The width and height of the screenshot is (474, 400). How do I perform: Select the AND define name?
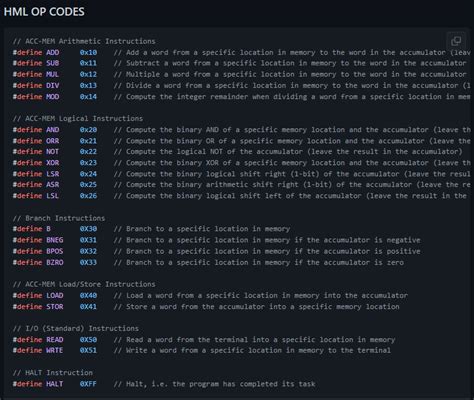pyautogui.click(x=53, y=130)
